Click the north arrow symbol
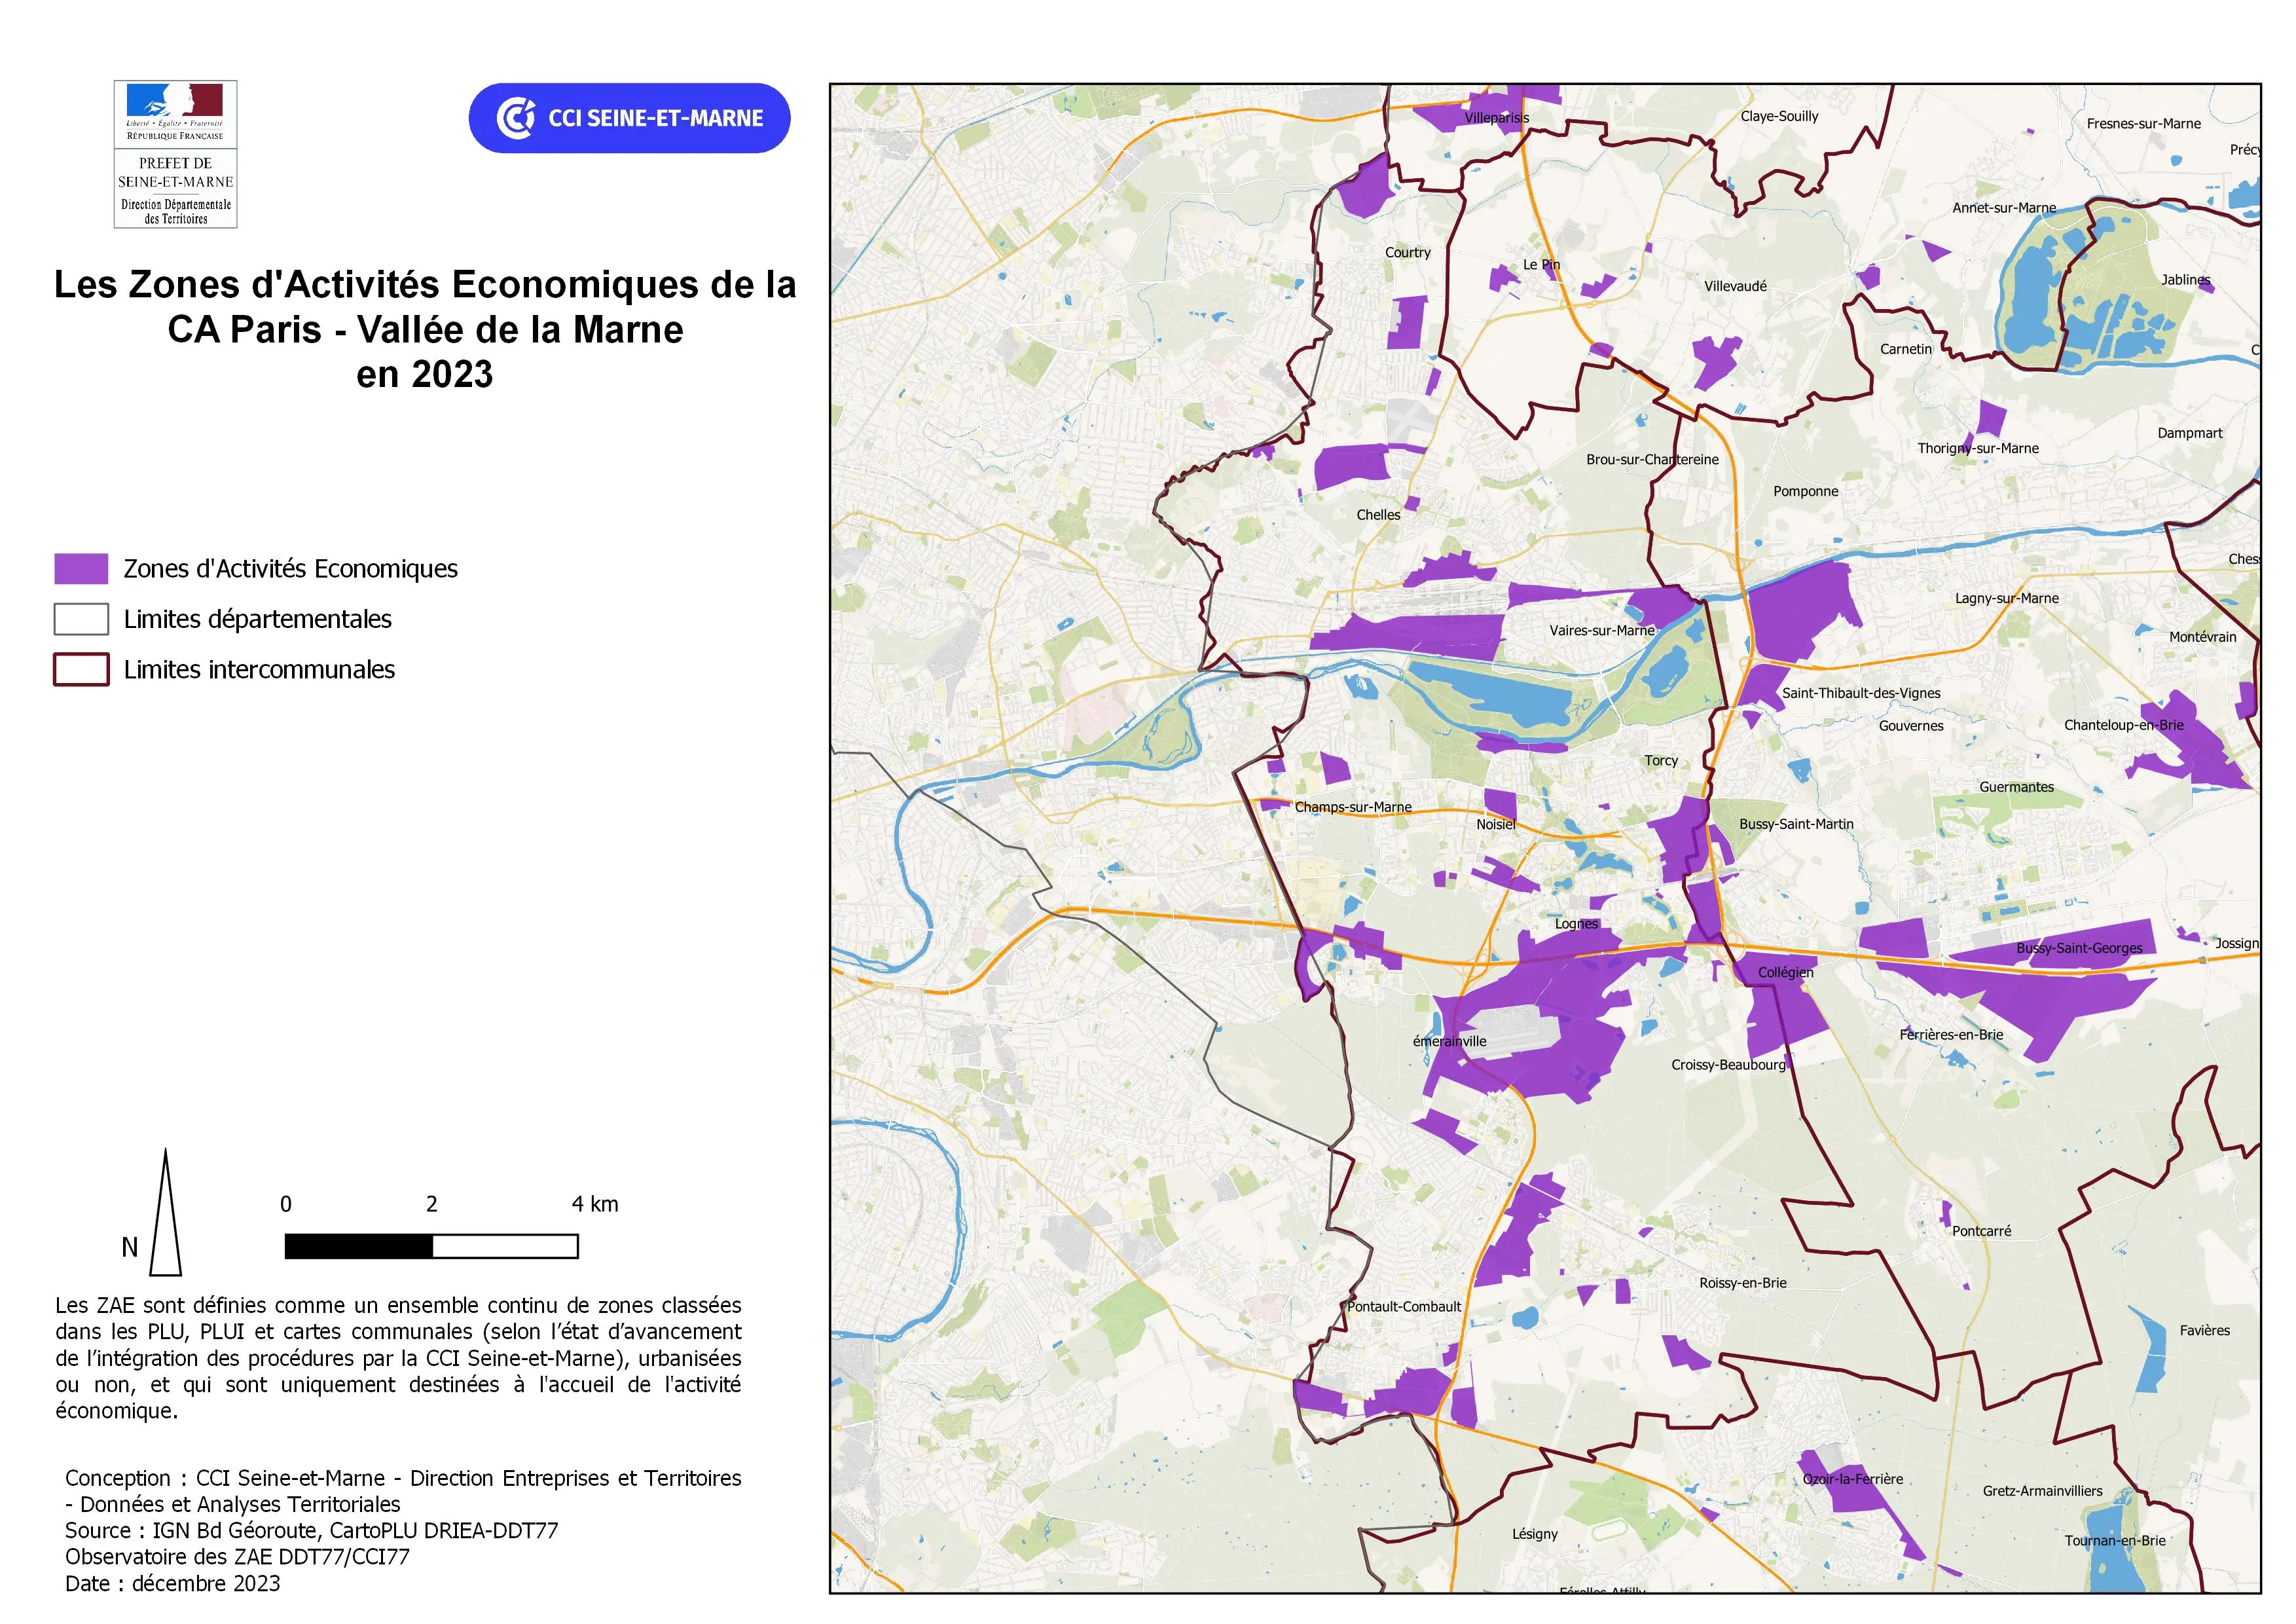The width and height of the screenshot is (2296, 1624). click(x=165, y=1212)
